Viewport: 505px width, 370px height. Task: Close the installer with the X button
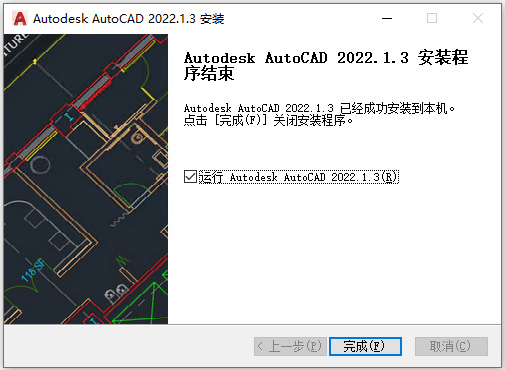coord(478,18)
